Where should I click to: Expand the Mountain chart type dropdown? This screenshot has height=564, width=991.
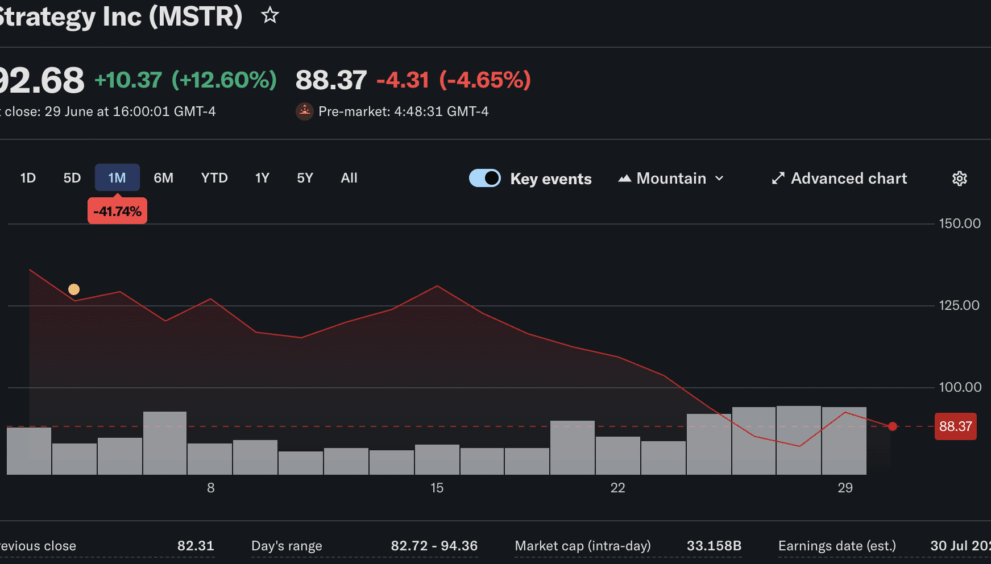tap(671, 178)
